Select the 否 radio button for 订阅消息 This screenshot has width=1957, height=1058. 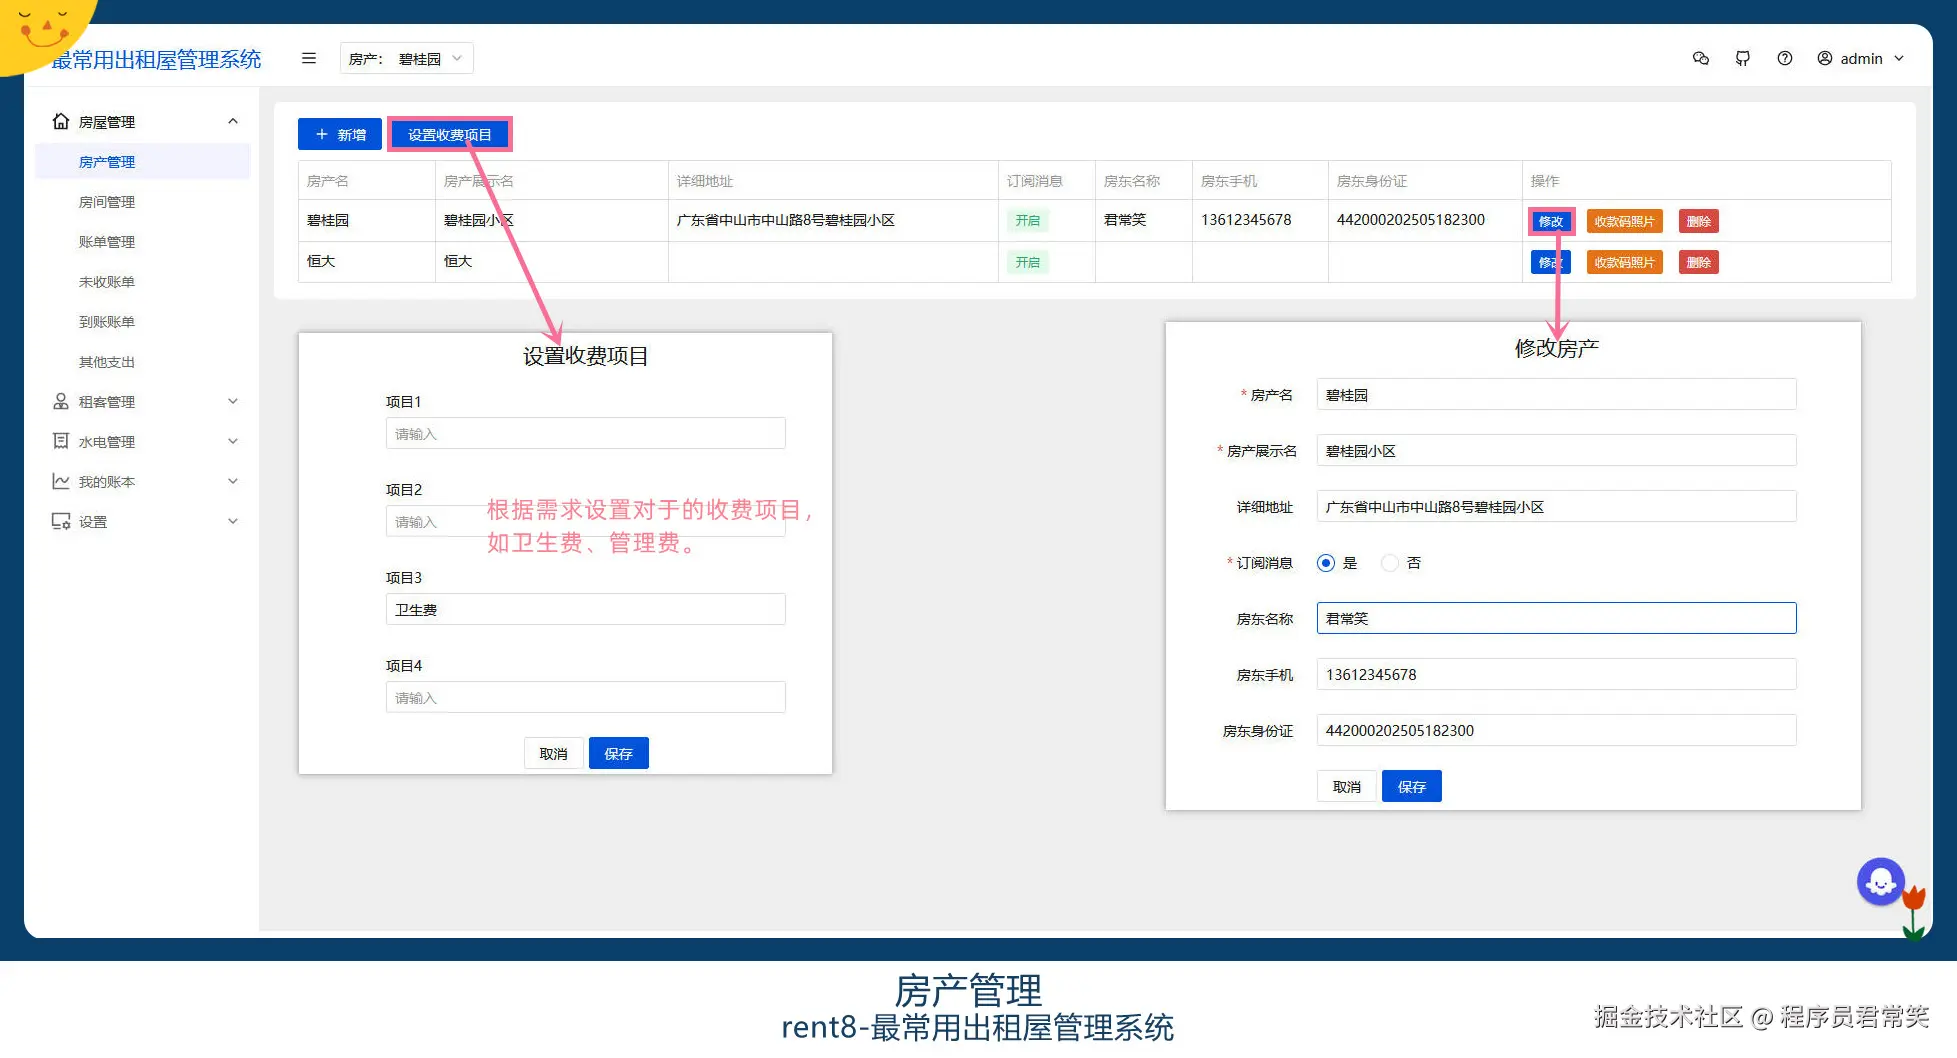point(1389,562)
